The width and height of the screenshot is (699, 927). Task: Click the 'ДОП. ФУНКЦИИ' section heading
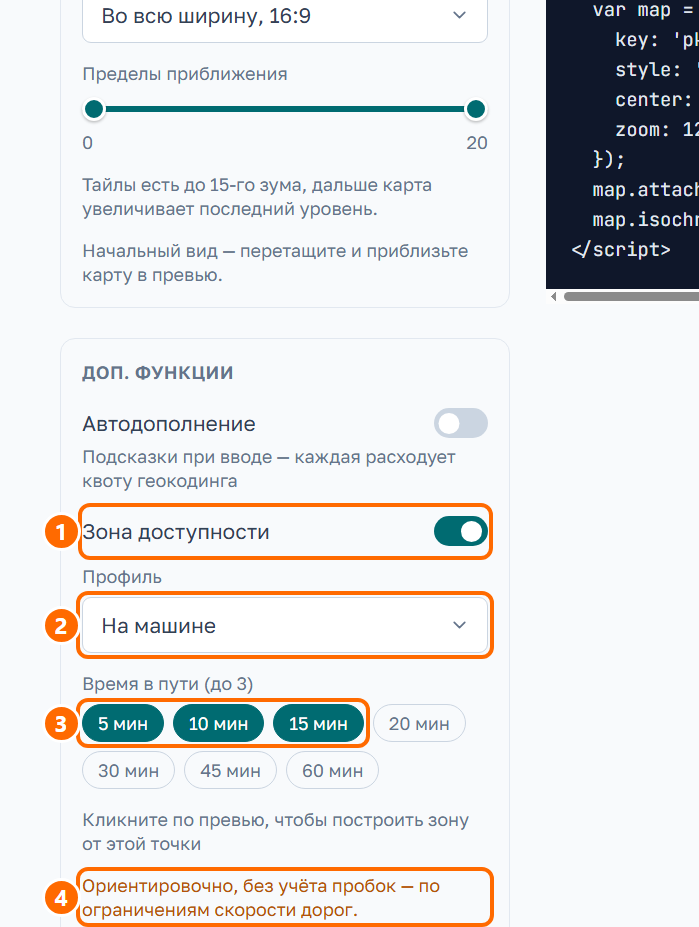click(157, 373)
